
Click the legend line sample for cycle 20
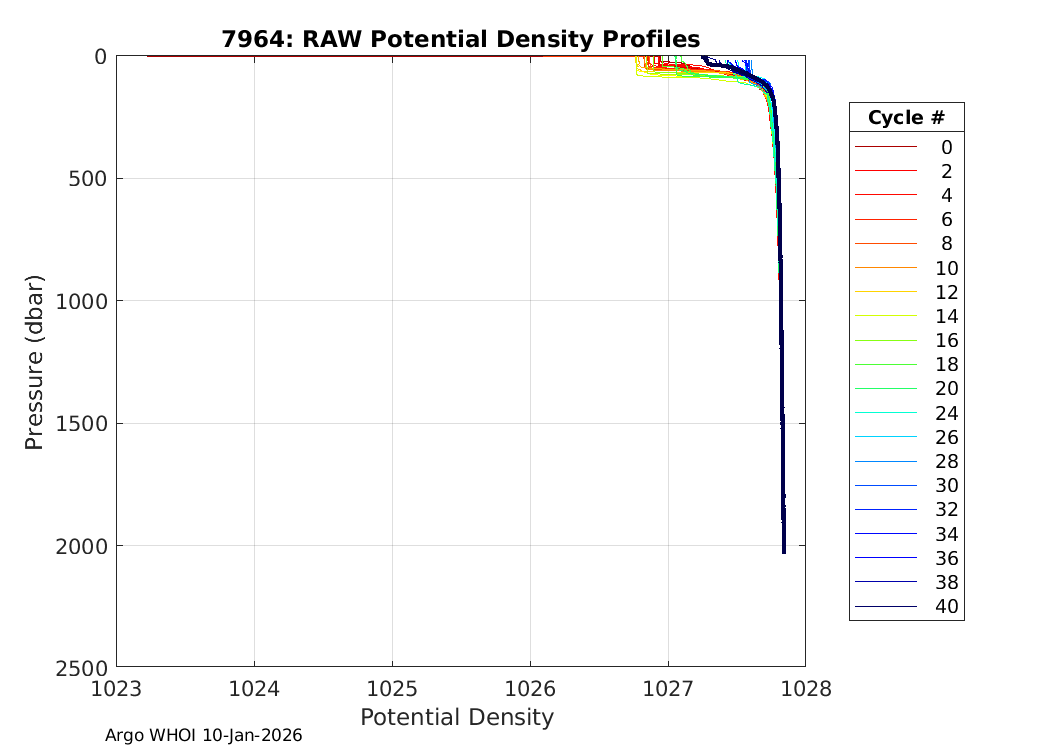click(x=885, y=389)
